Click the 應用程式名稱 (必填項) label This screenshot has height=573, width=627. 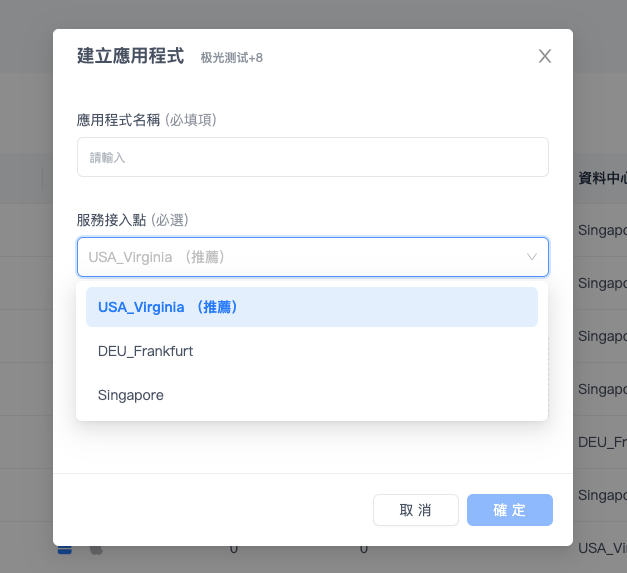[146, 120]
